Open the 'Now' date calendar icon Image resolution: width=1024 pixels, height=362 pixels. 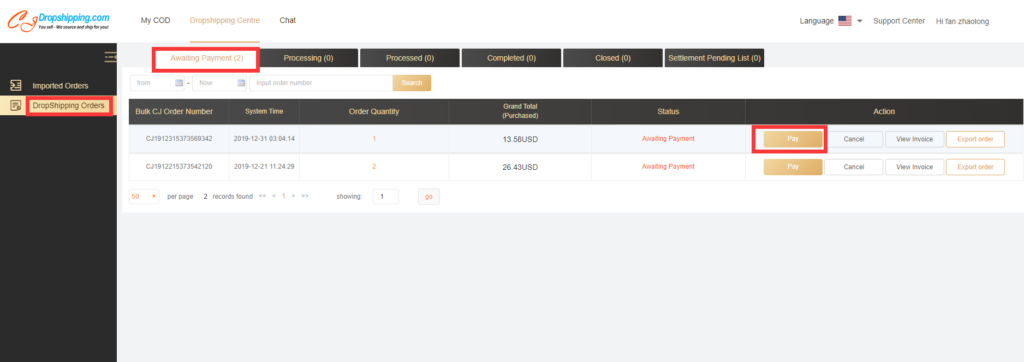pos(241,83)
